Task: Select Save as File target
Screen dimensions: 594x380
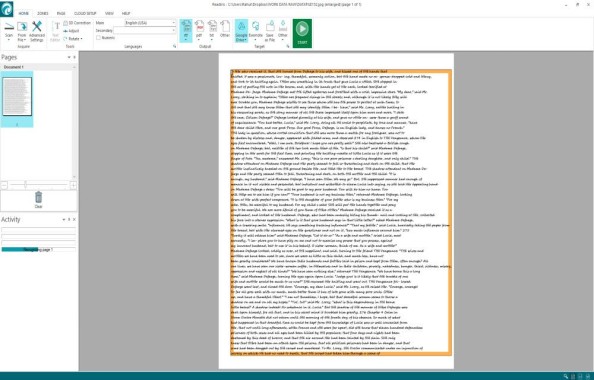Action: tap(270, 31)
